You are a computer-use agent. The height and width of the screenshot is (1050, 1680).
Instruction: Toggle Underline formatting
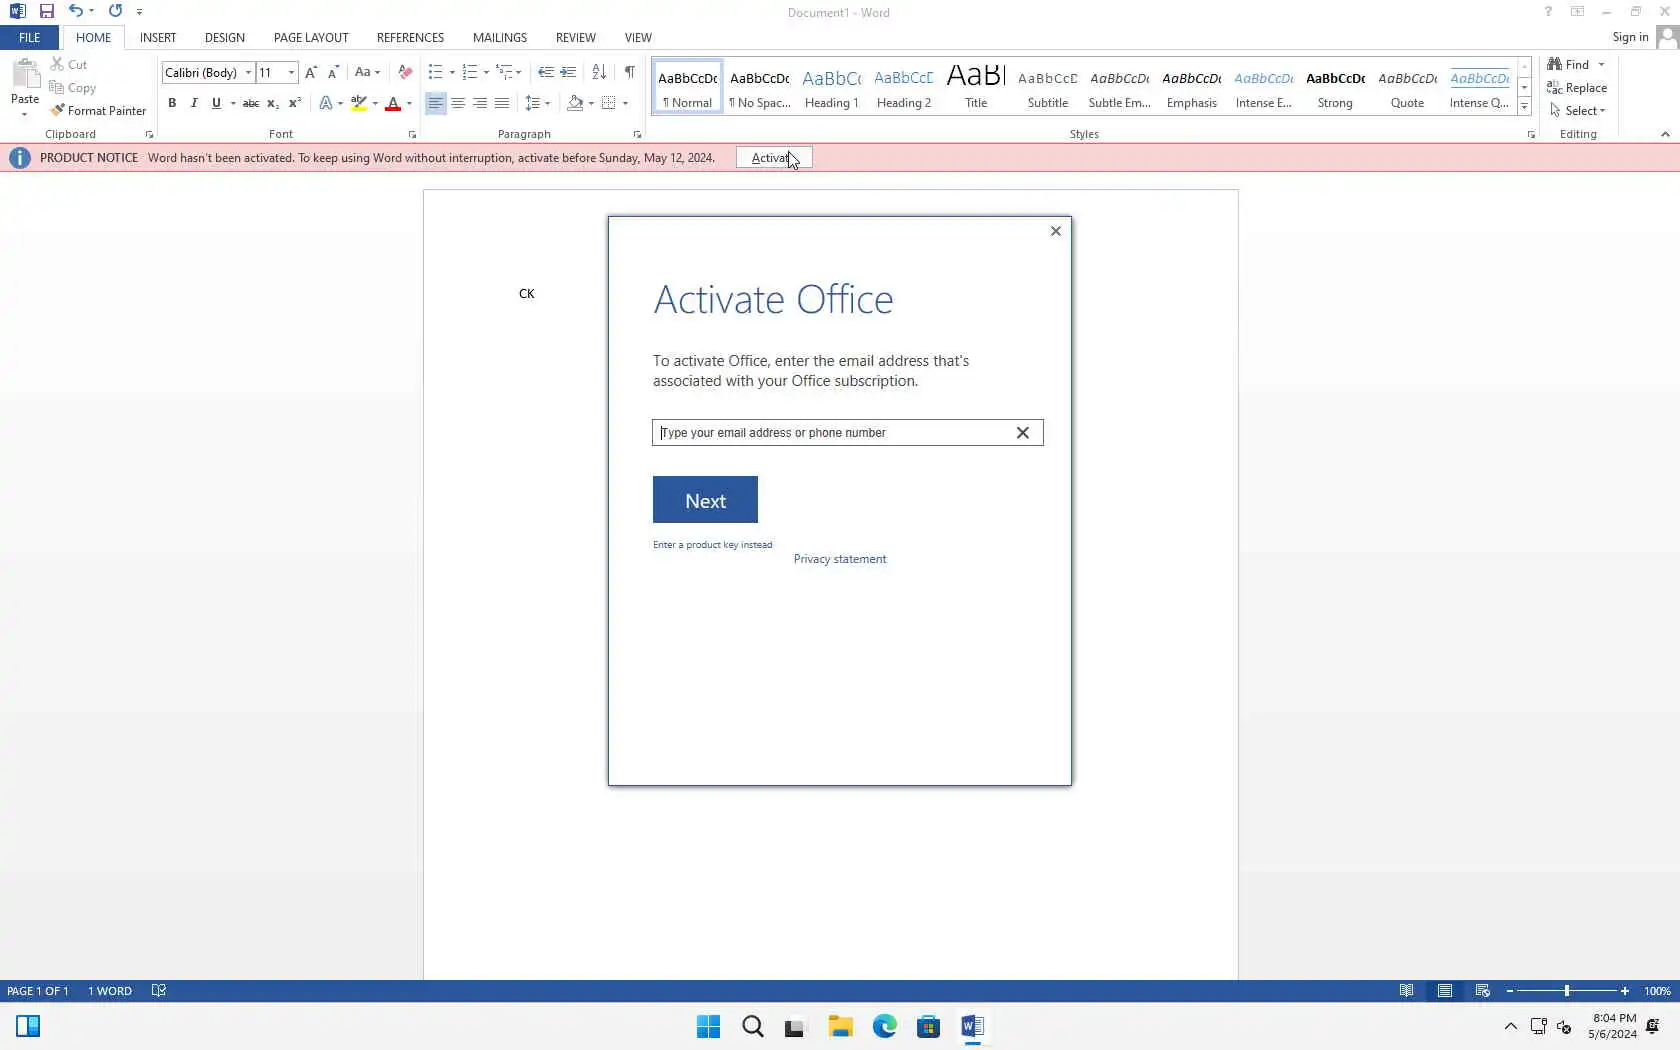click(x=216, y=103)
